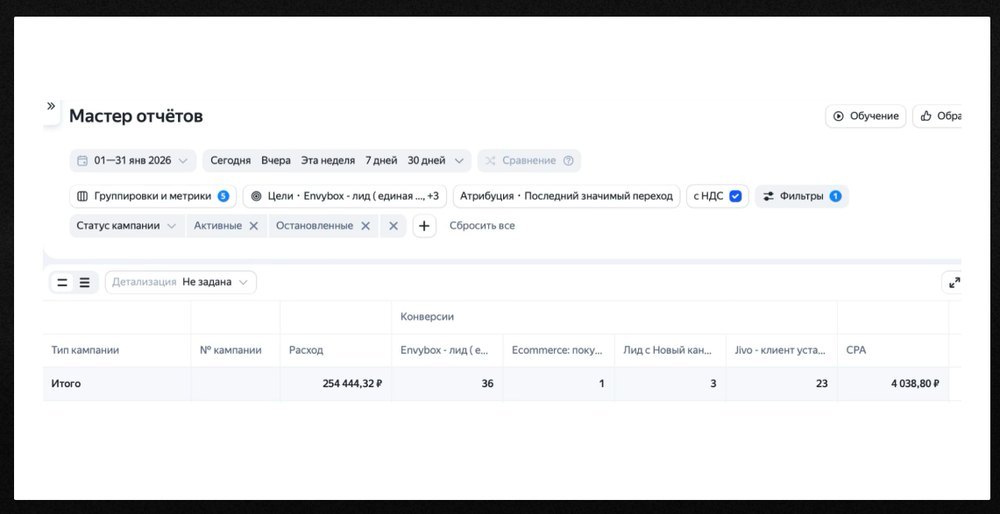Click Сбросить все link

[x=482, y=226]
